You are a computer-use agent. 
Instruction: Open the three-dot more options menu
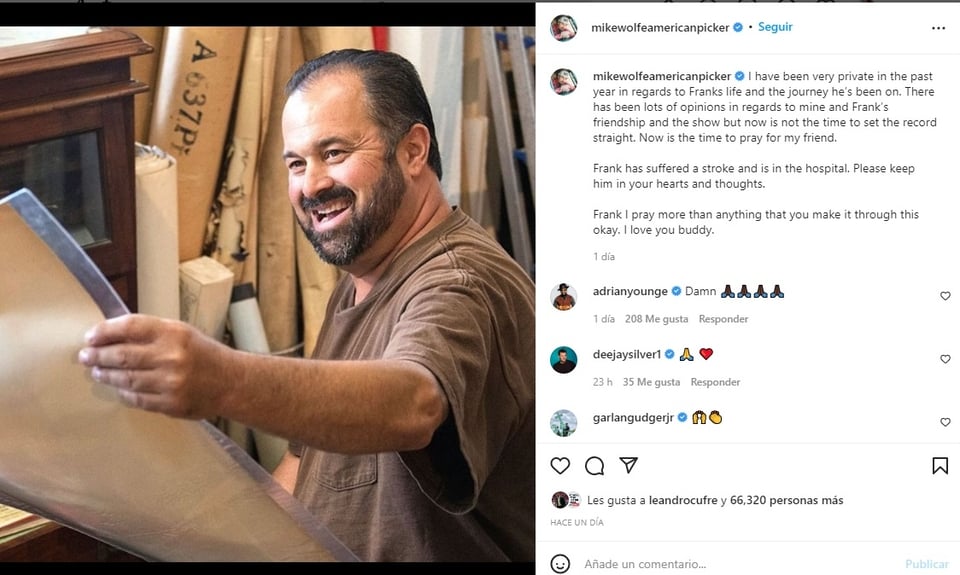(938, 28)
